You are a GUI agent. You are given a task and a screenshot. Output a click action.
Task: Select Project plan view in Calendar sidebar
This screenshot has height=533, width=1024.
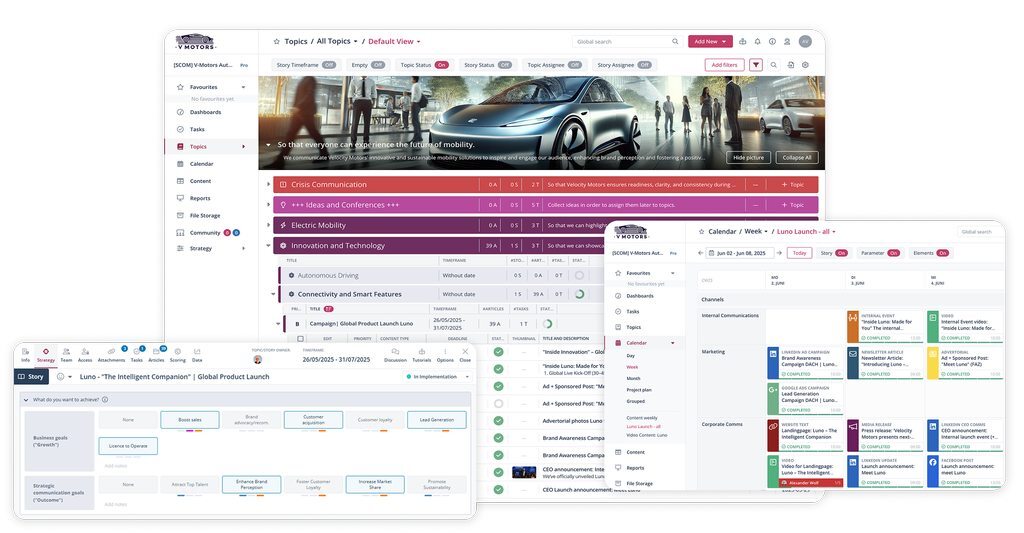639,390
